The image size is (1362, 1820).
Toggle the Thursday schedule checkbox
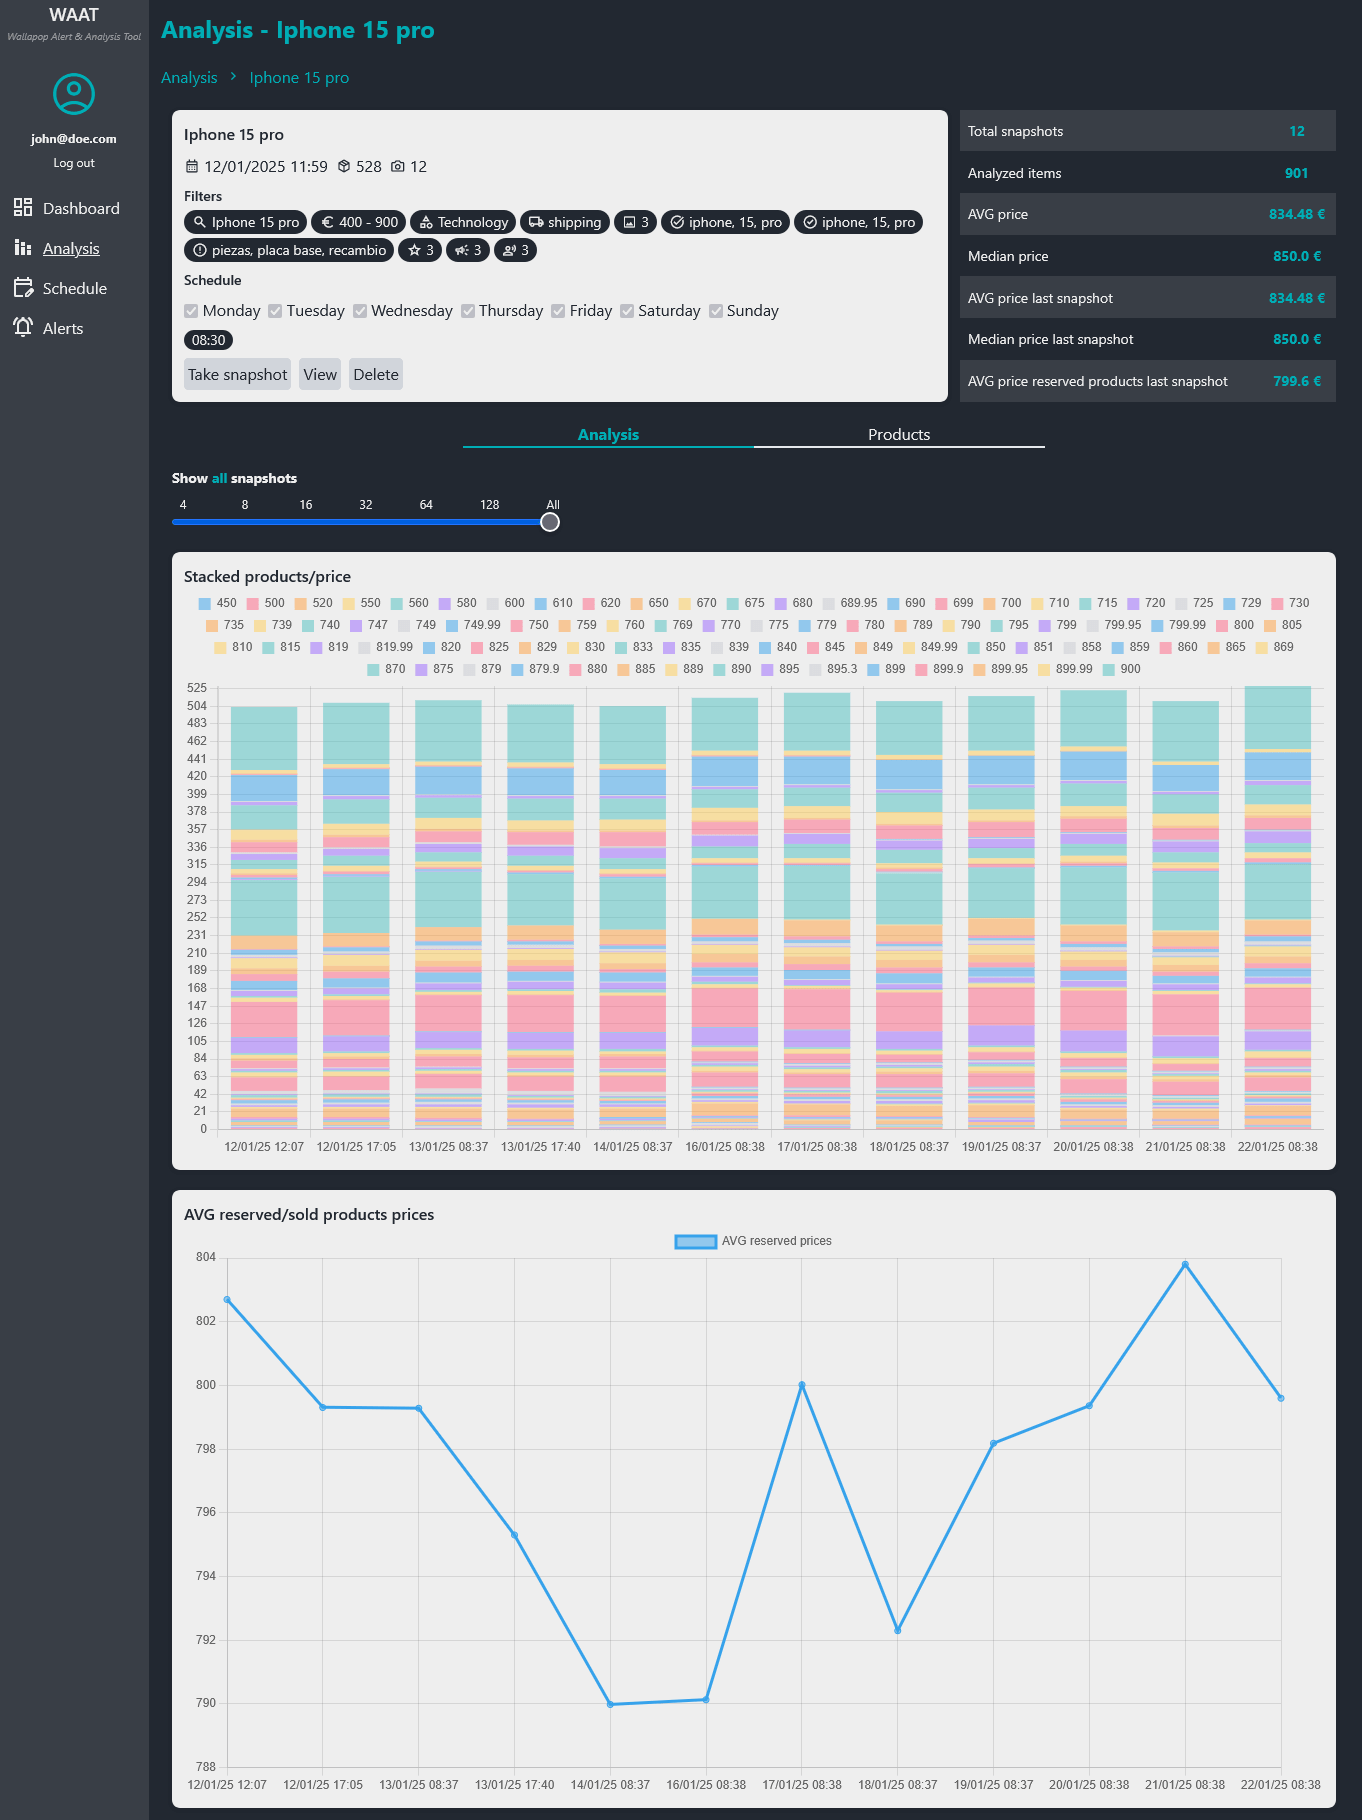click(468, 311)
